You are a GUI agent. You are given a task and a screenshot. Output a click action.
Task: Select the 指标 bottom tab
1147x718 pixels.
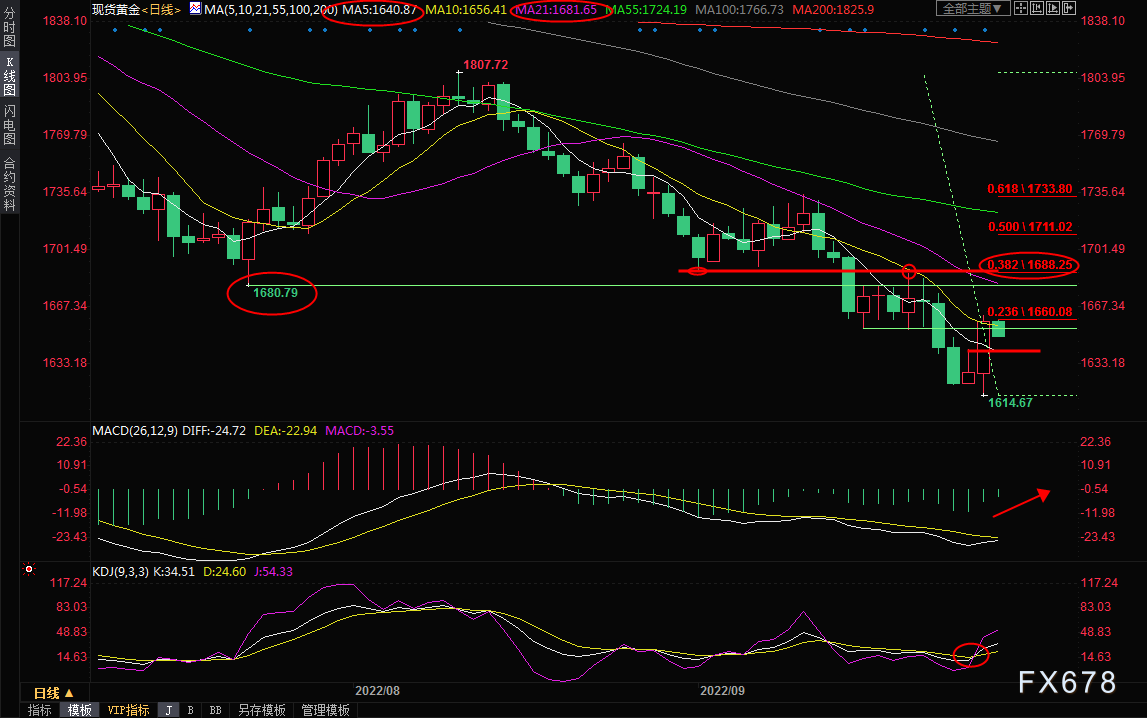tap(40, 710)
